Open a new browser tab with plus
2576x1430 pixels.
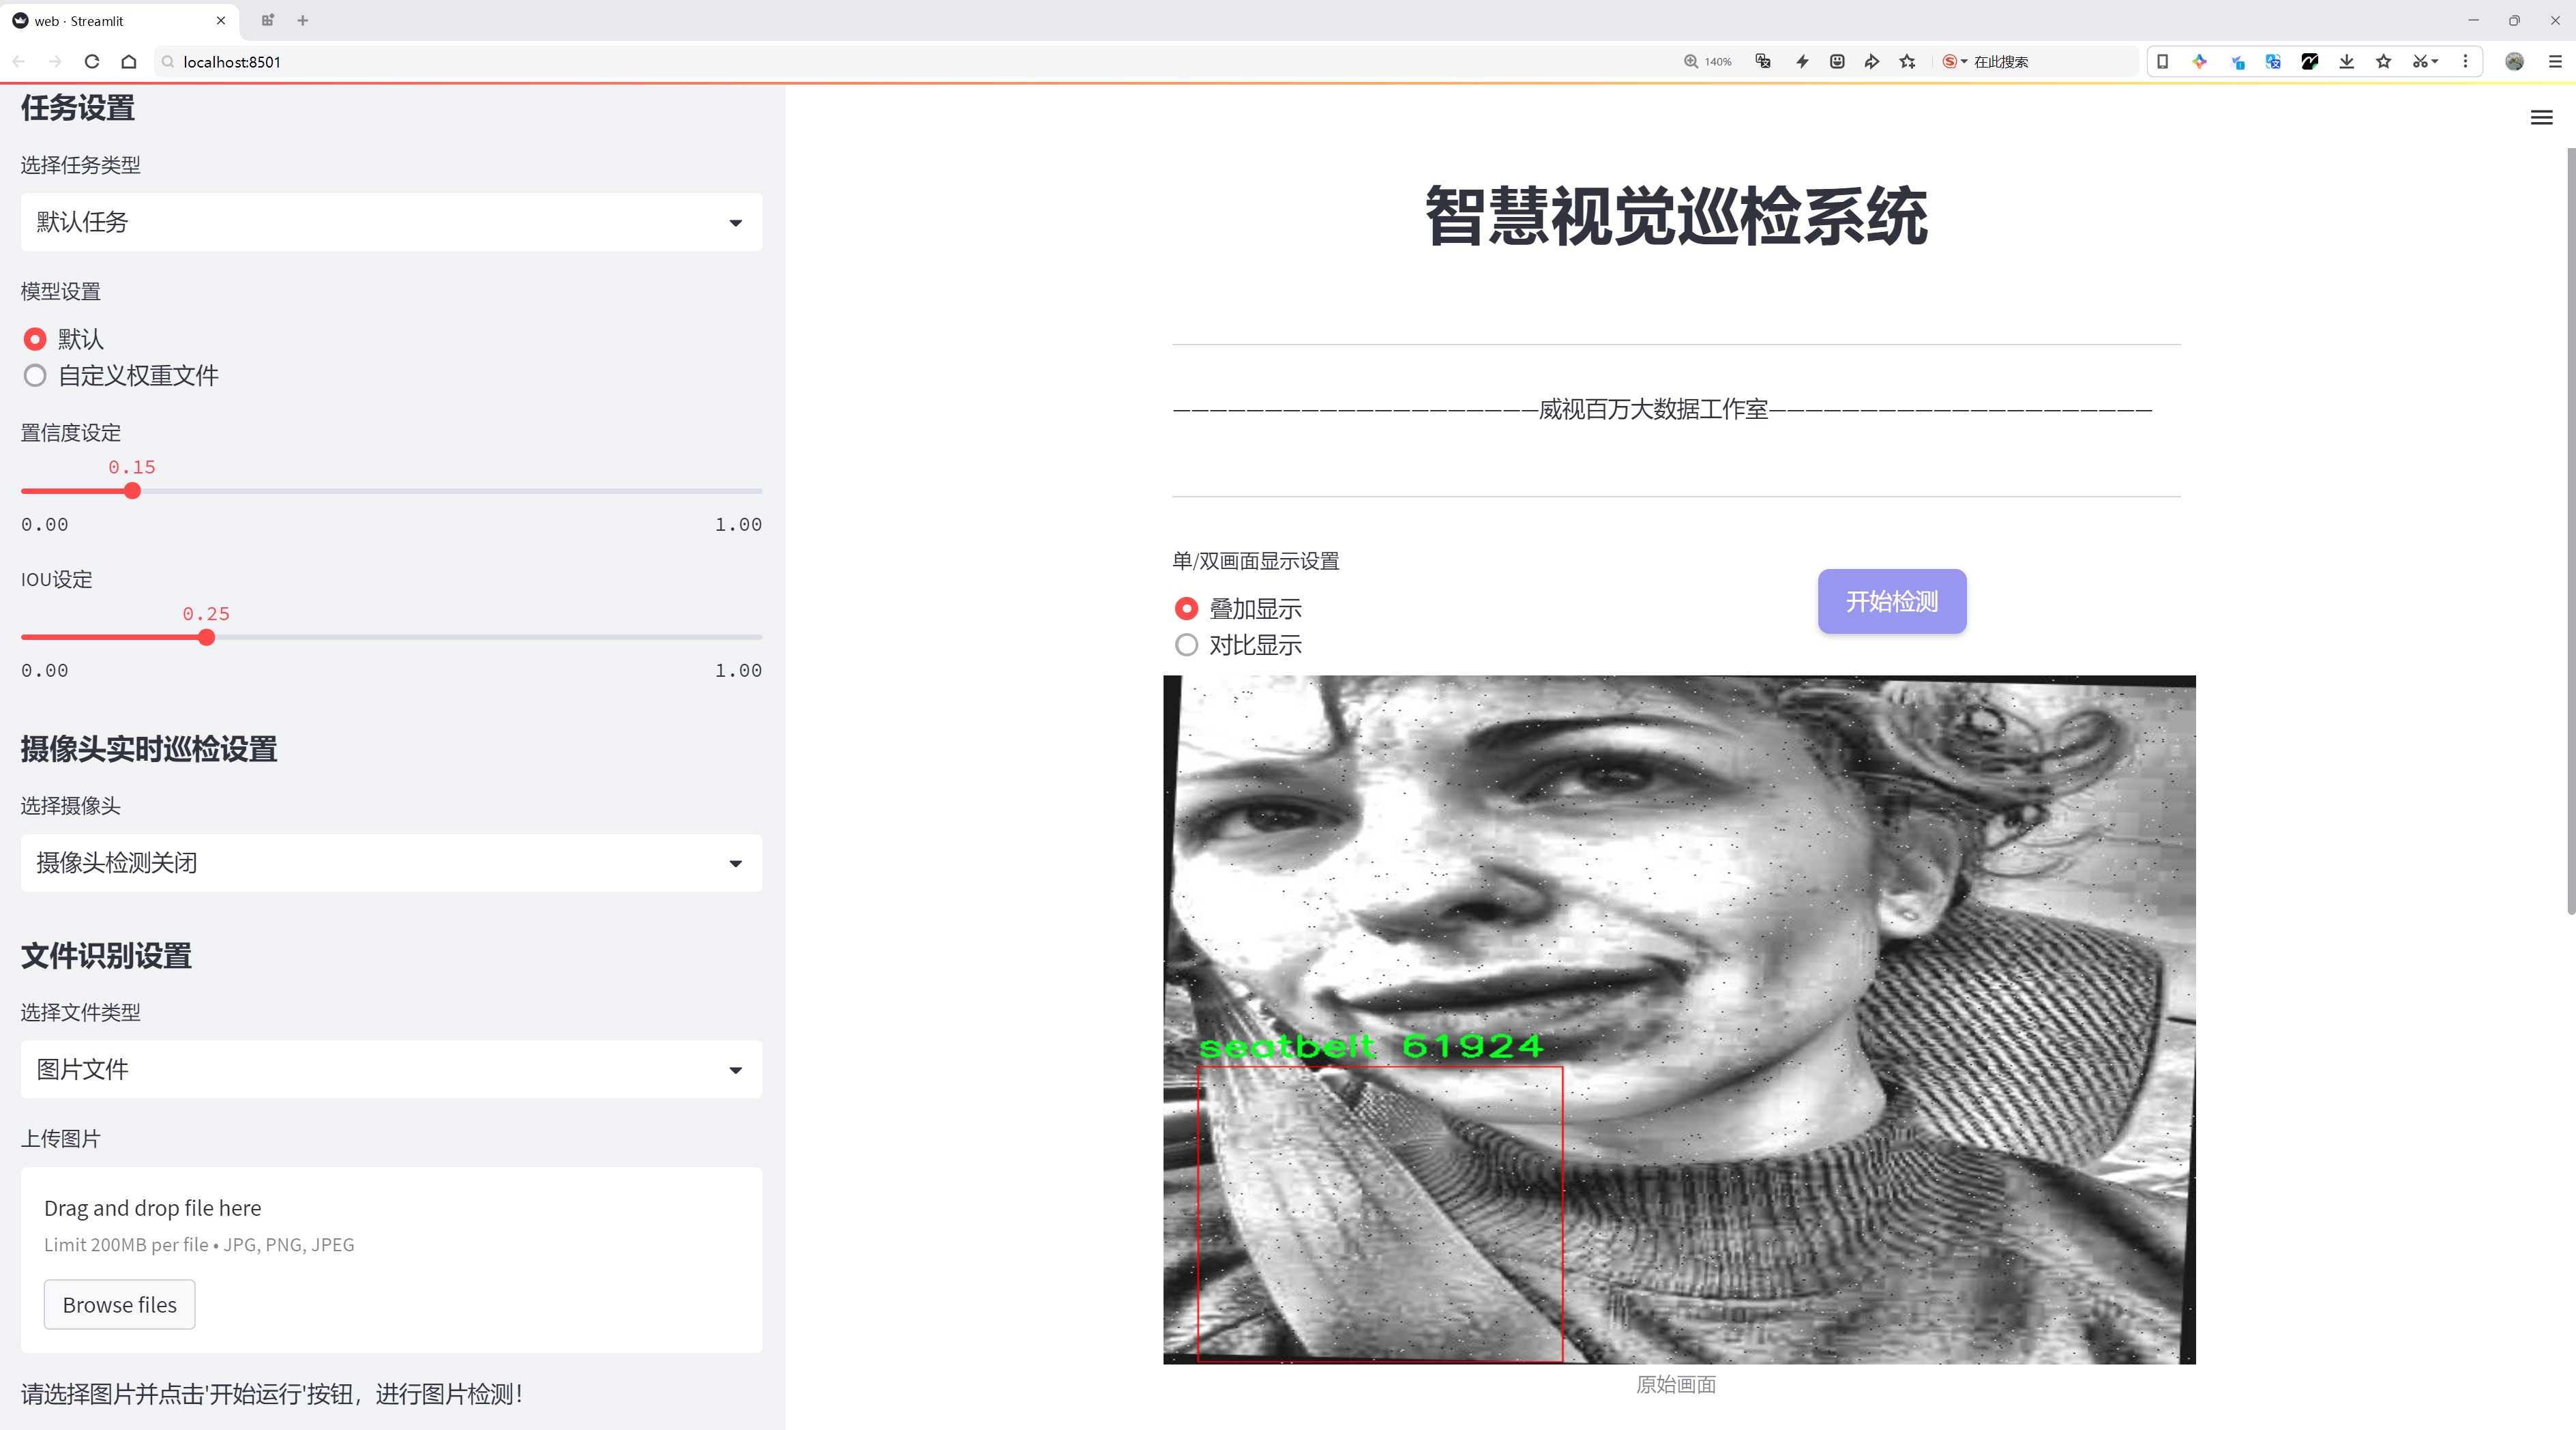coord(303,20)
